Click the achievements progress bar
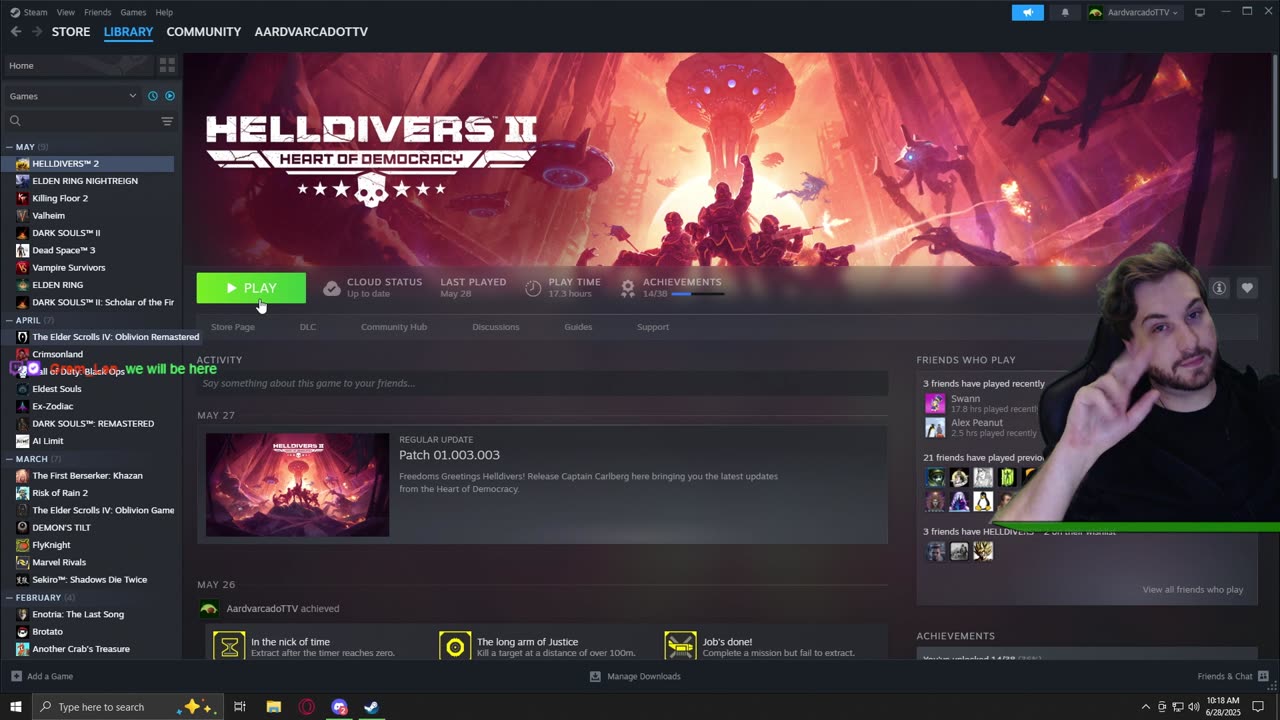Screen dimensions: 1280x720 [697, 294]
